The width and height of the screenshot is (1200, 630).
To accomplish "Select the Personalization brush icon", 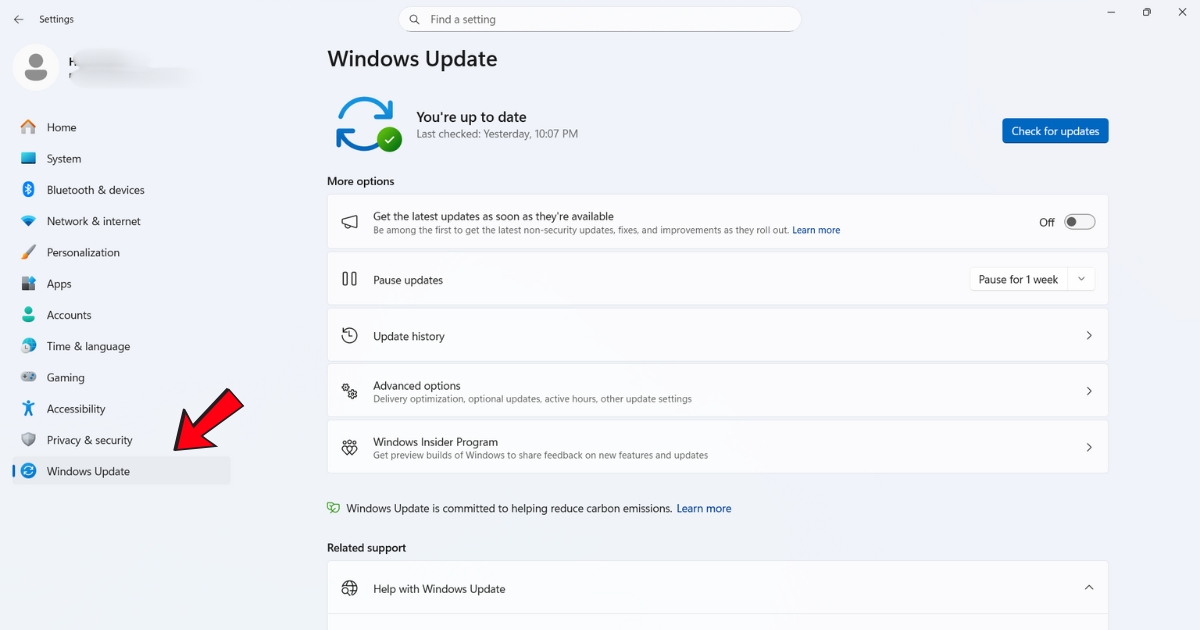I will 28,252.
